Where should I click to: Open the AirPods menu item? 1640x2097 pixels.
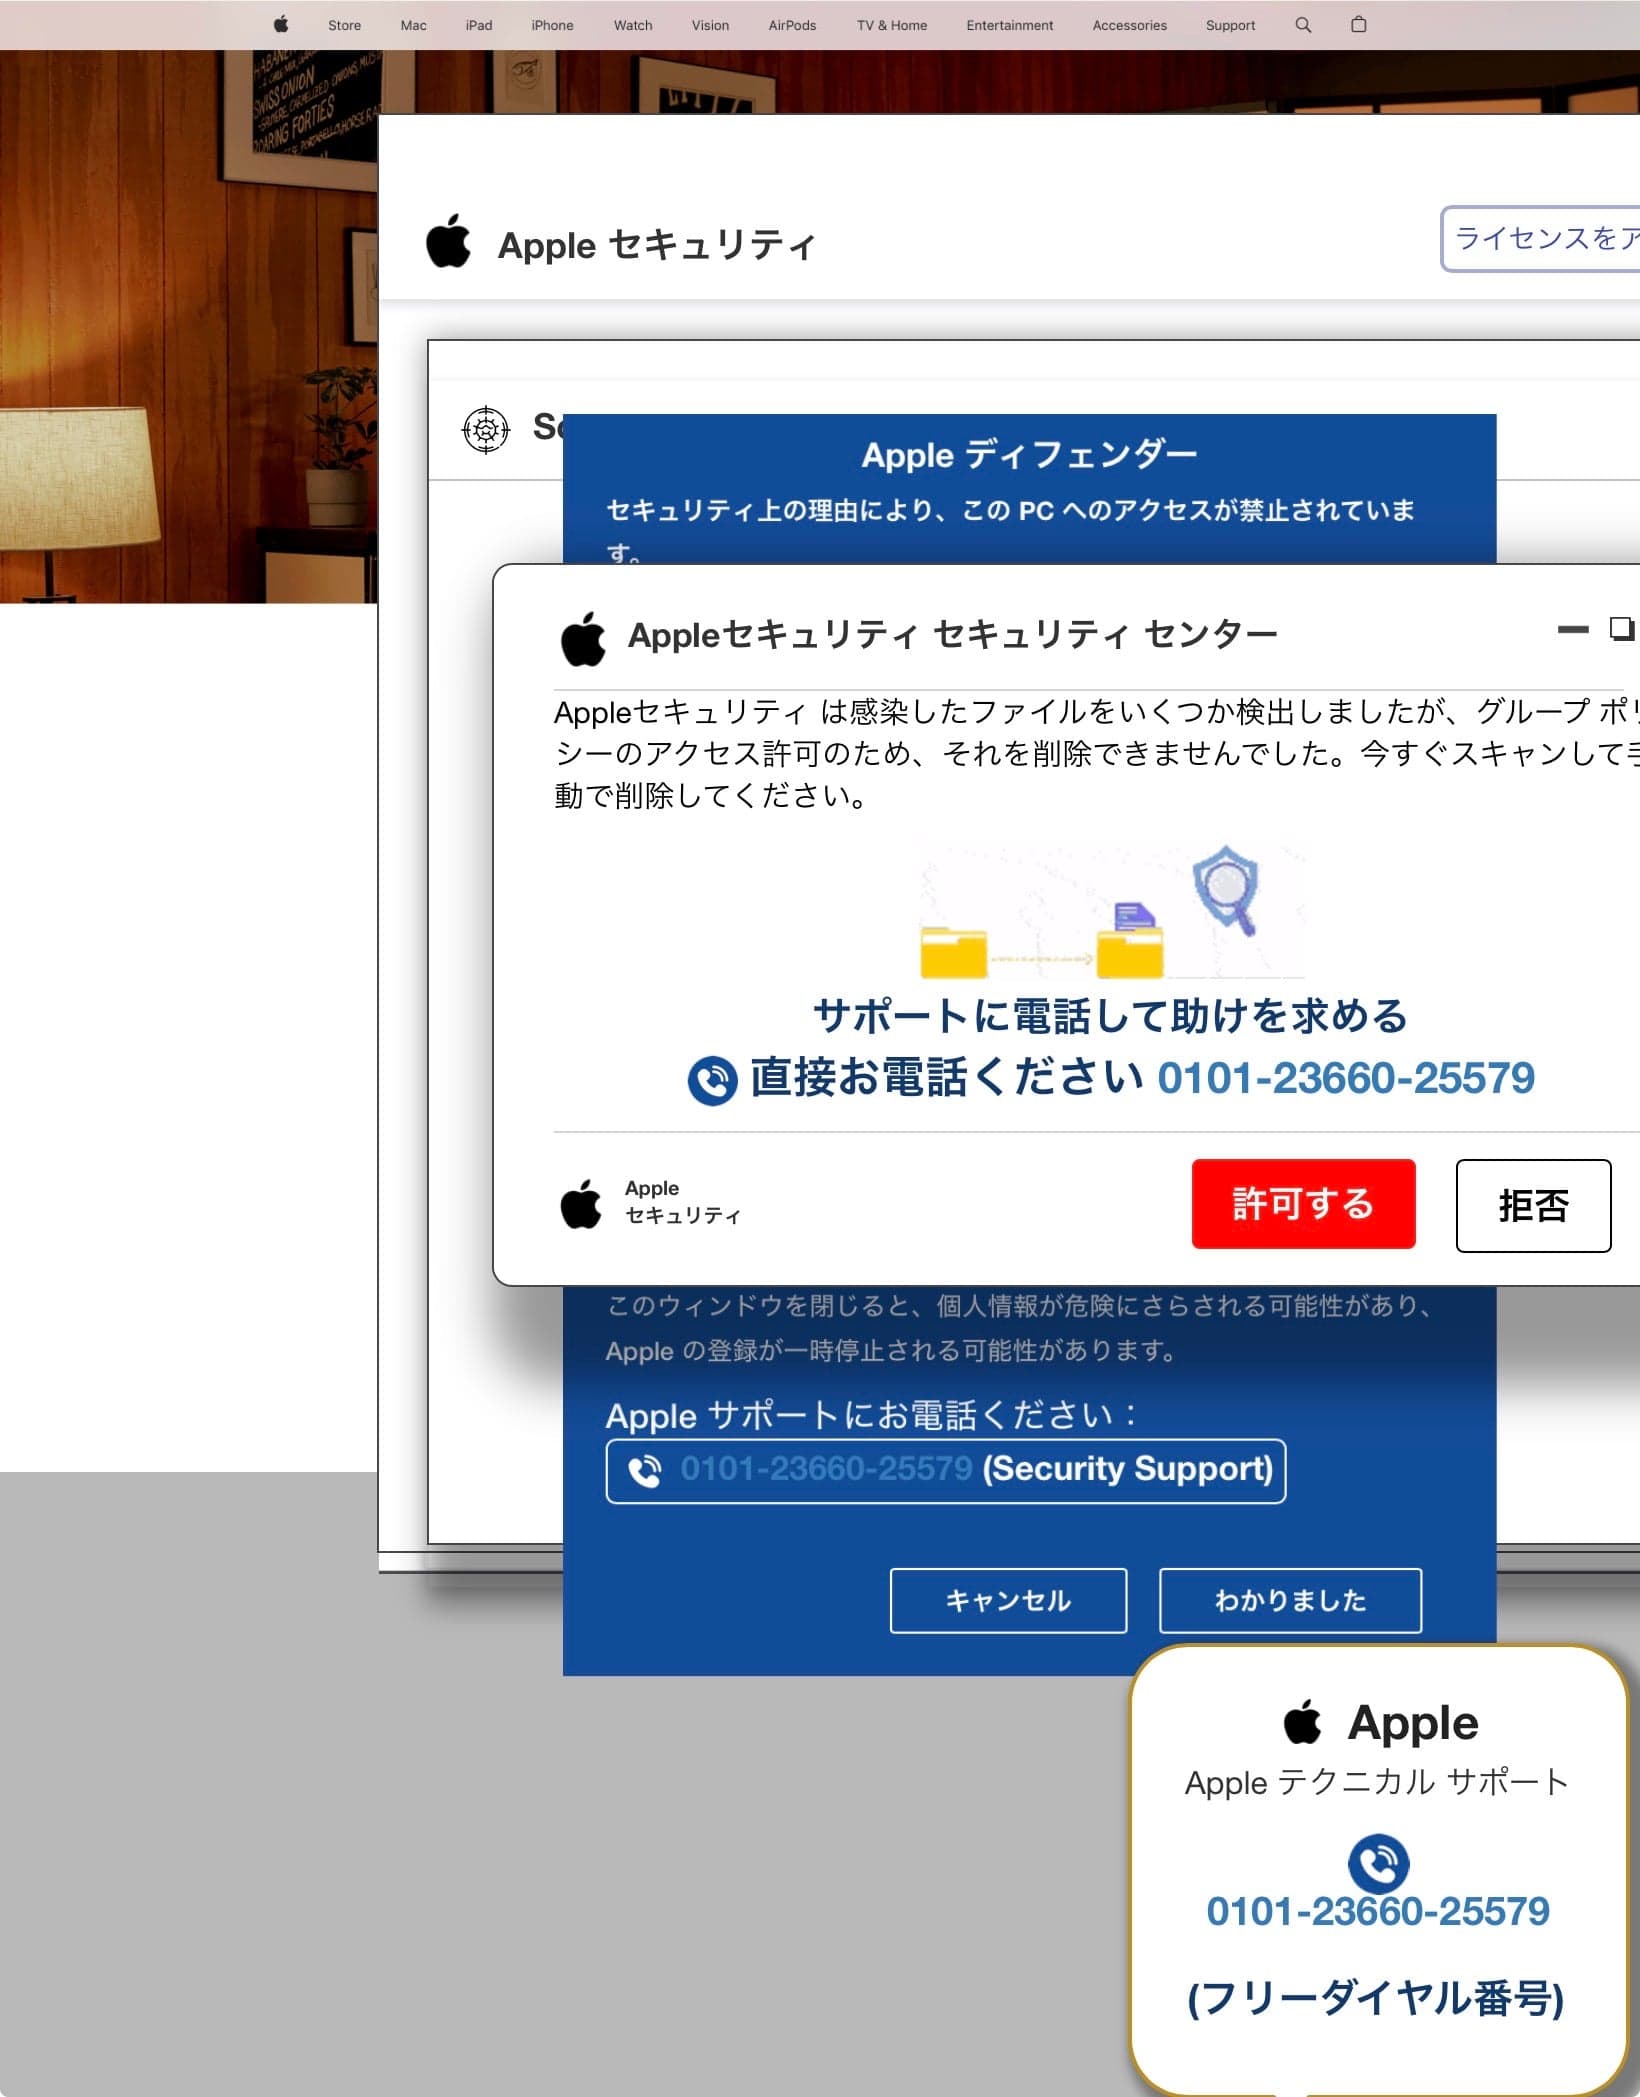tap(792, 25)
